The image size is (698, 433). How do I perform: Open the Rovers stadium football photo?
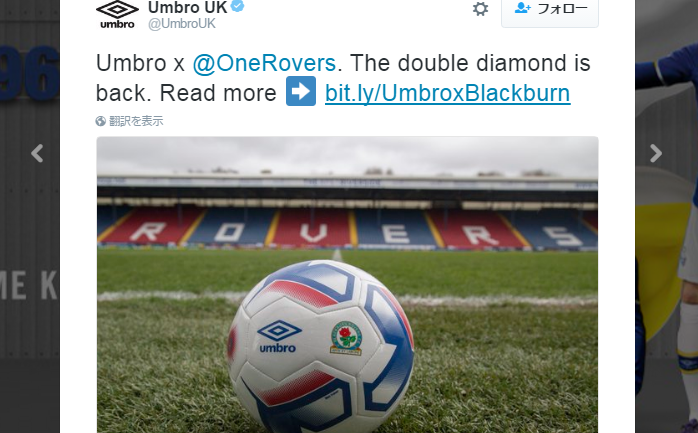click(347, 285)
